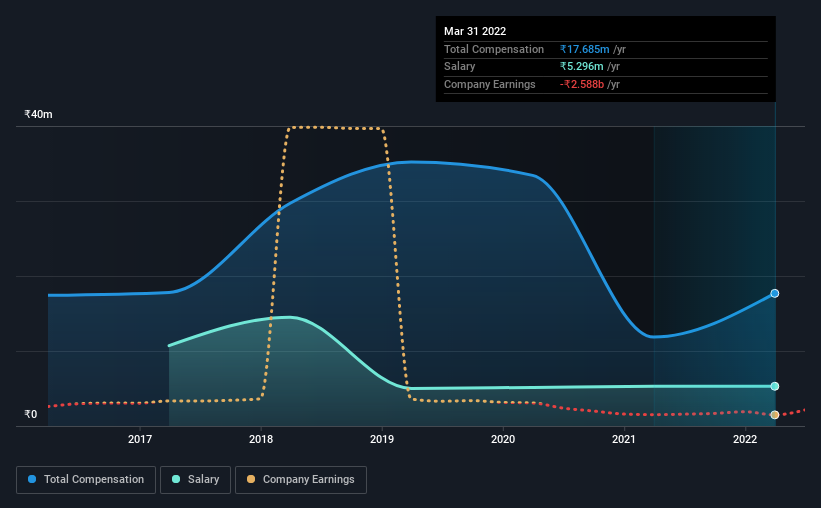Click the ₹5.296m salary value
821x508 pixels.
click(x=581, y=67)
